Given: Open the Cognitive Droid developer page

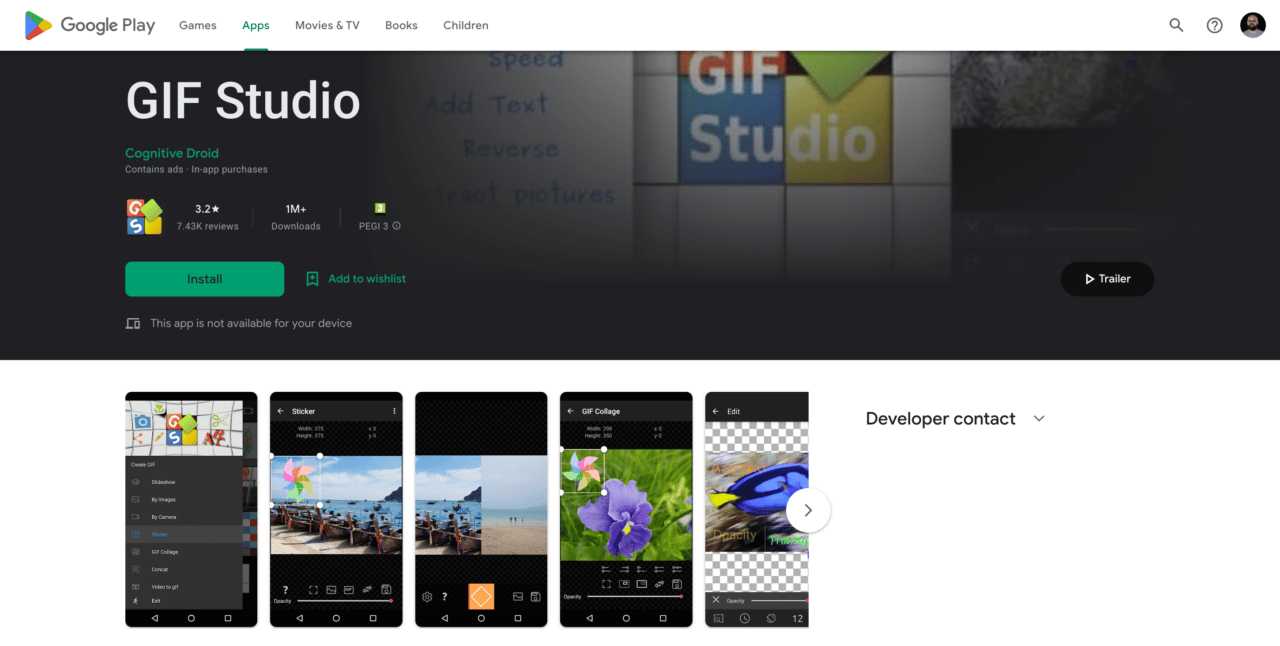Looking at the screenshot, I should pos(171,153).
